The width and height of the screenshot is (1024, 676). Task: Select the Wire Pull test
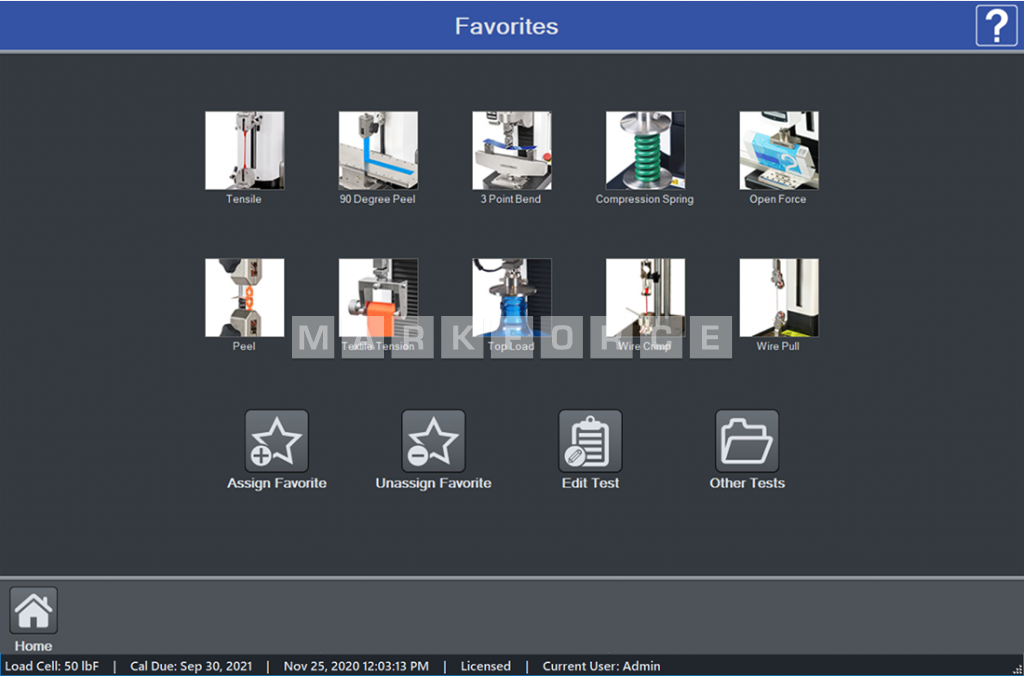click(x=778, y=298)
